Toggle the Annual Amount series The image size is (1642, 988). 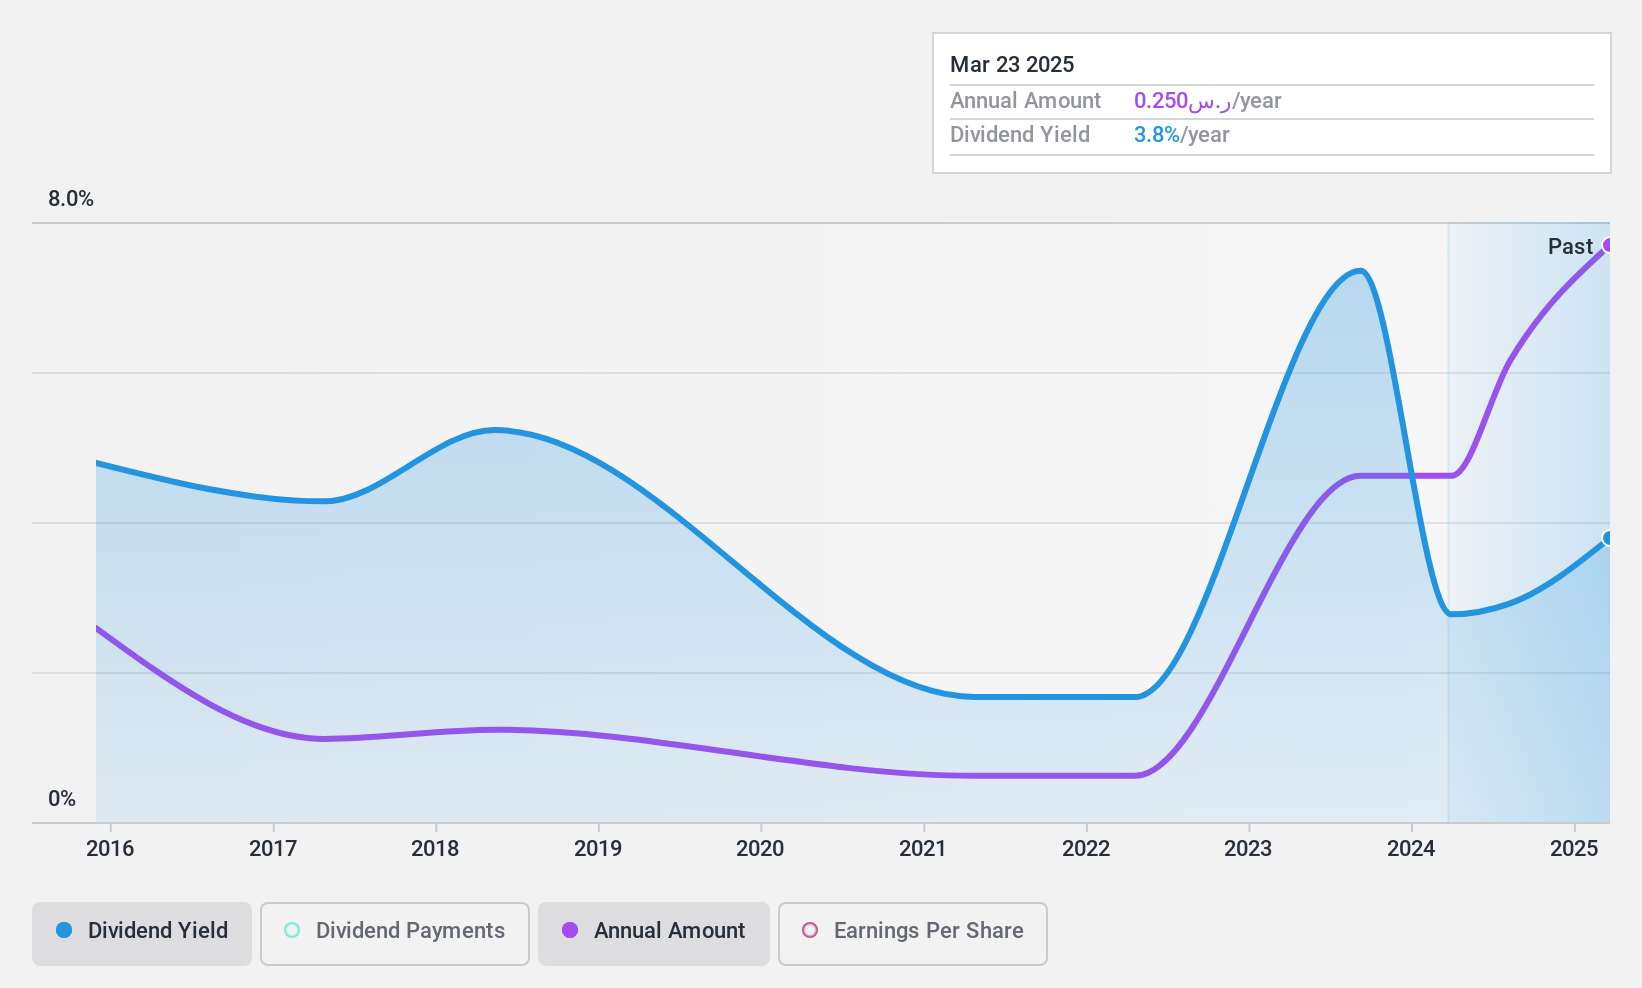(654, 934)
